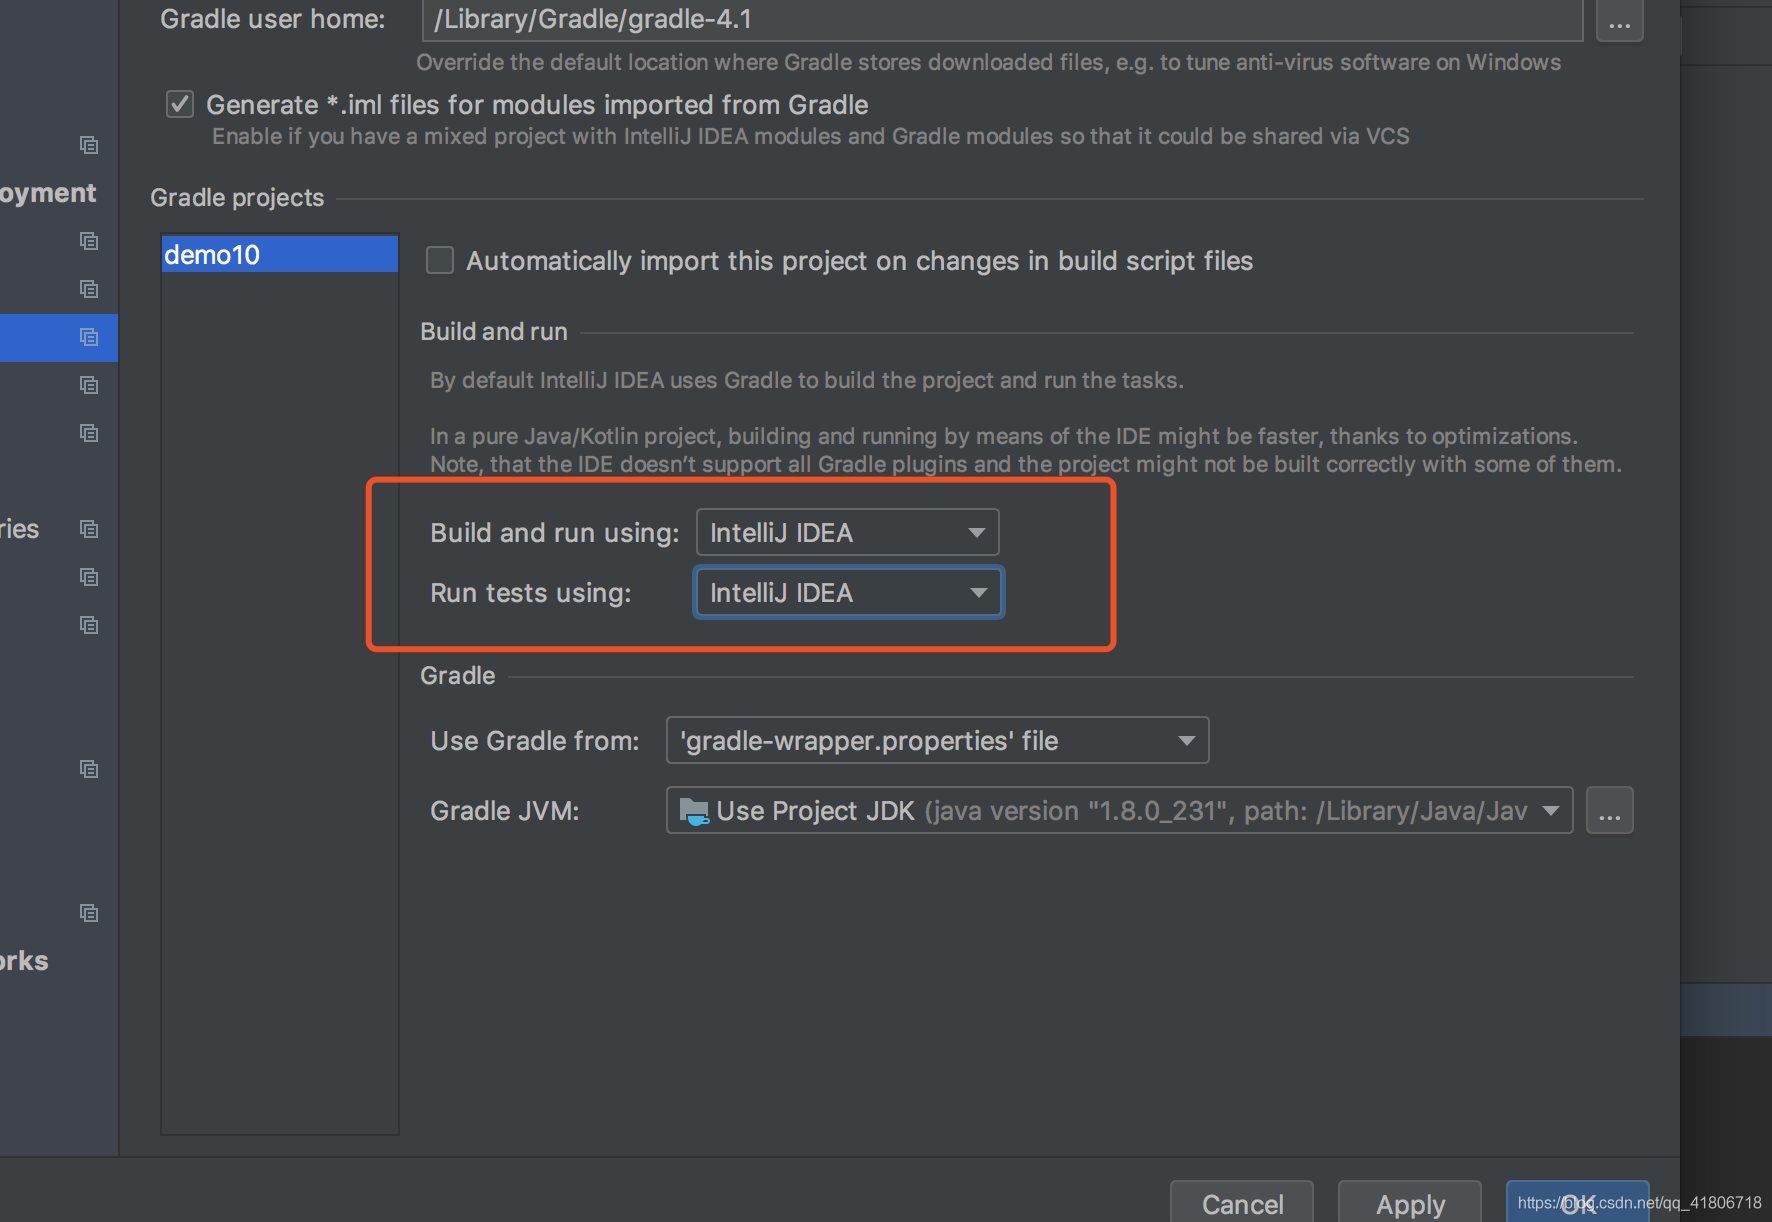Enable Generate *.iml files checkbox

tap(180, 104)
